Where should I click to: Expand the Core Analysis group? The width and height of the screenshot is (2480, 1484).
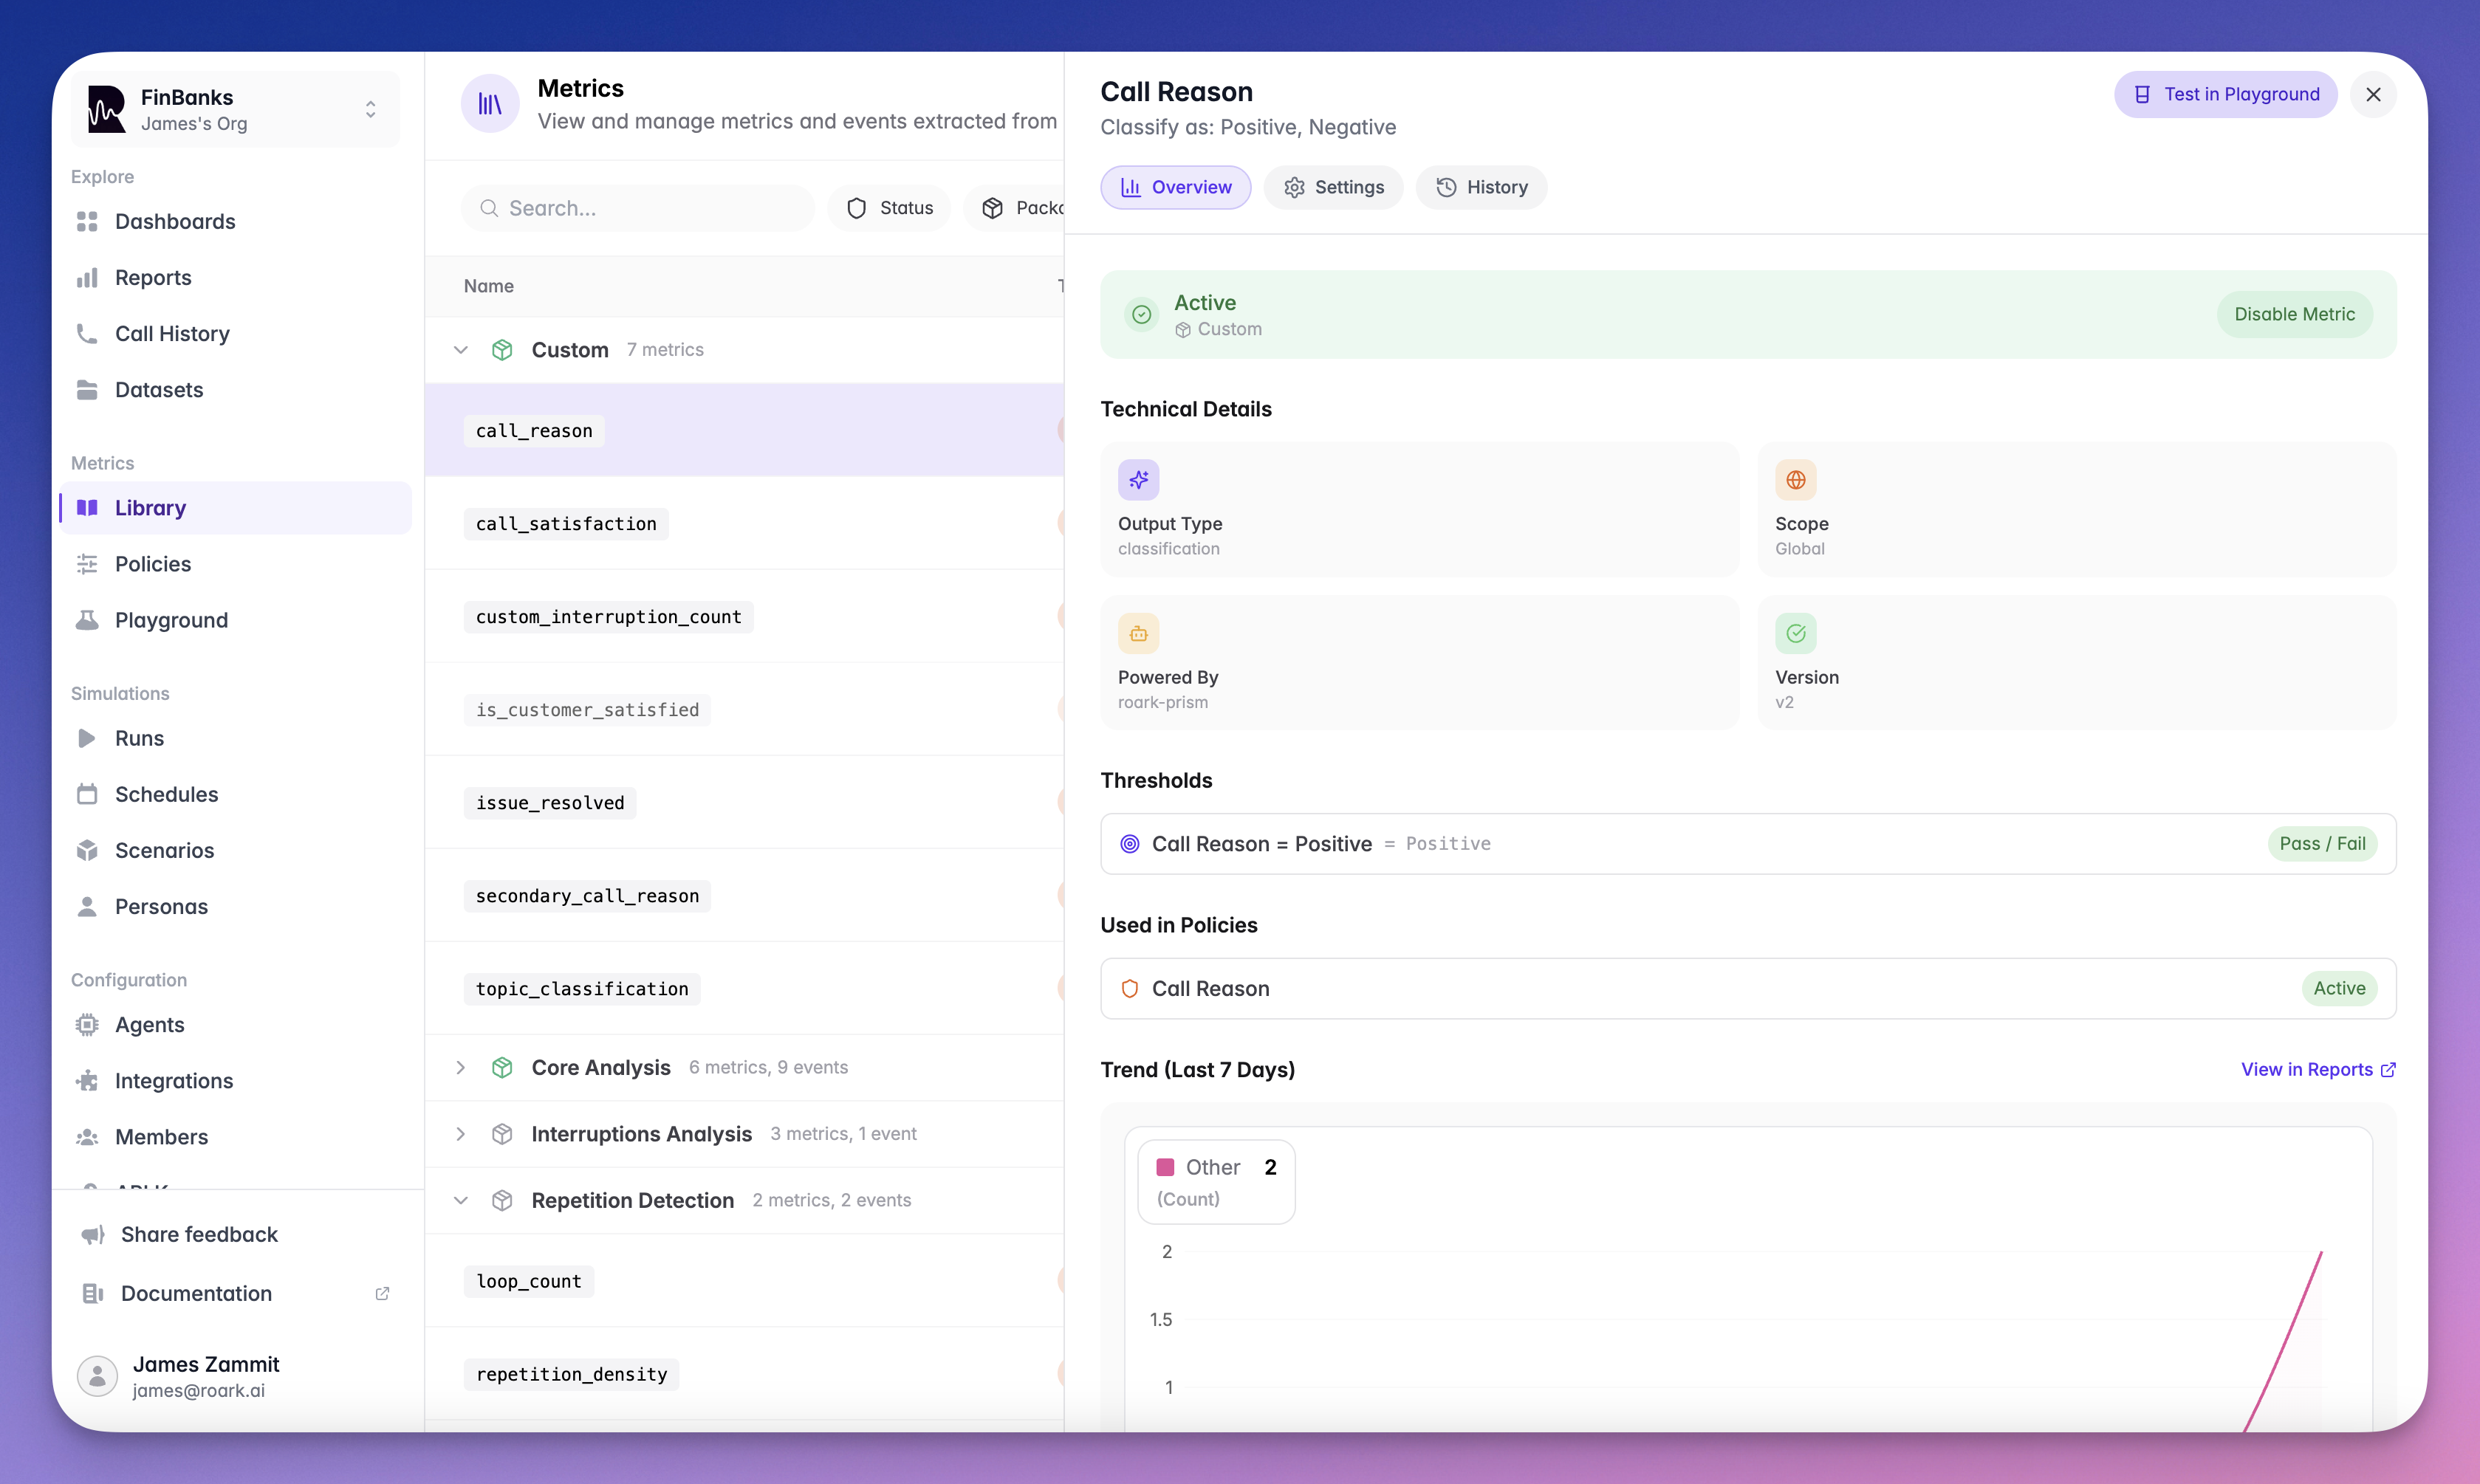coord(461,1067)
